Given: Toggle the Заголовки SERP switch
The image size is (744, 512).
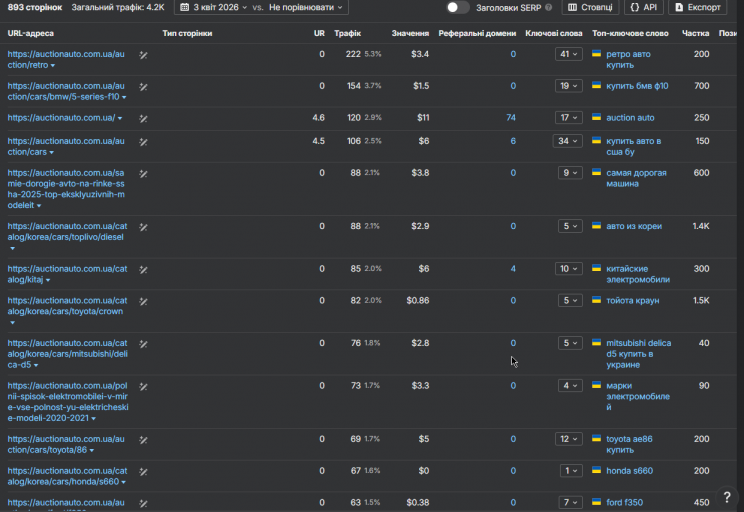Looking at the screenshot, I should click(457, 7).
